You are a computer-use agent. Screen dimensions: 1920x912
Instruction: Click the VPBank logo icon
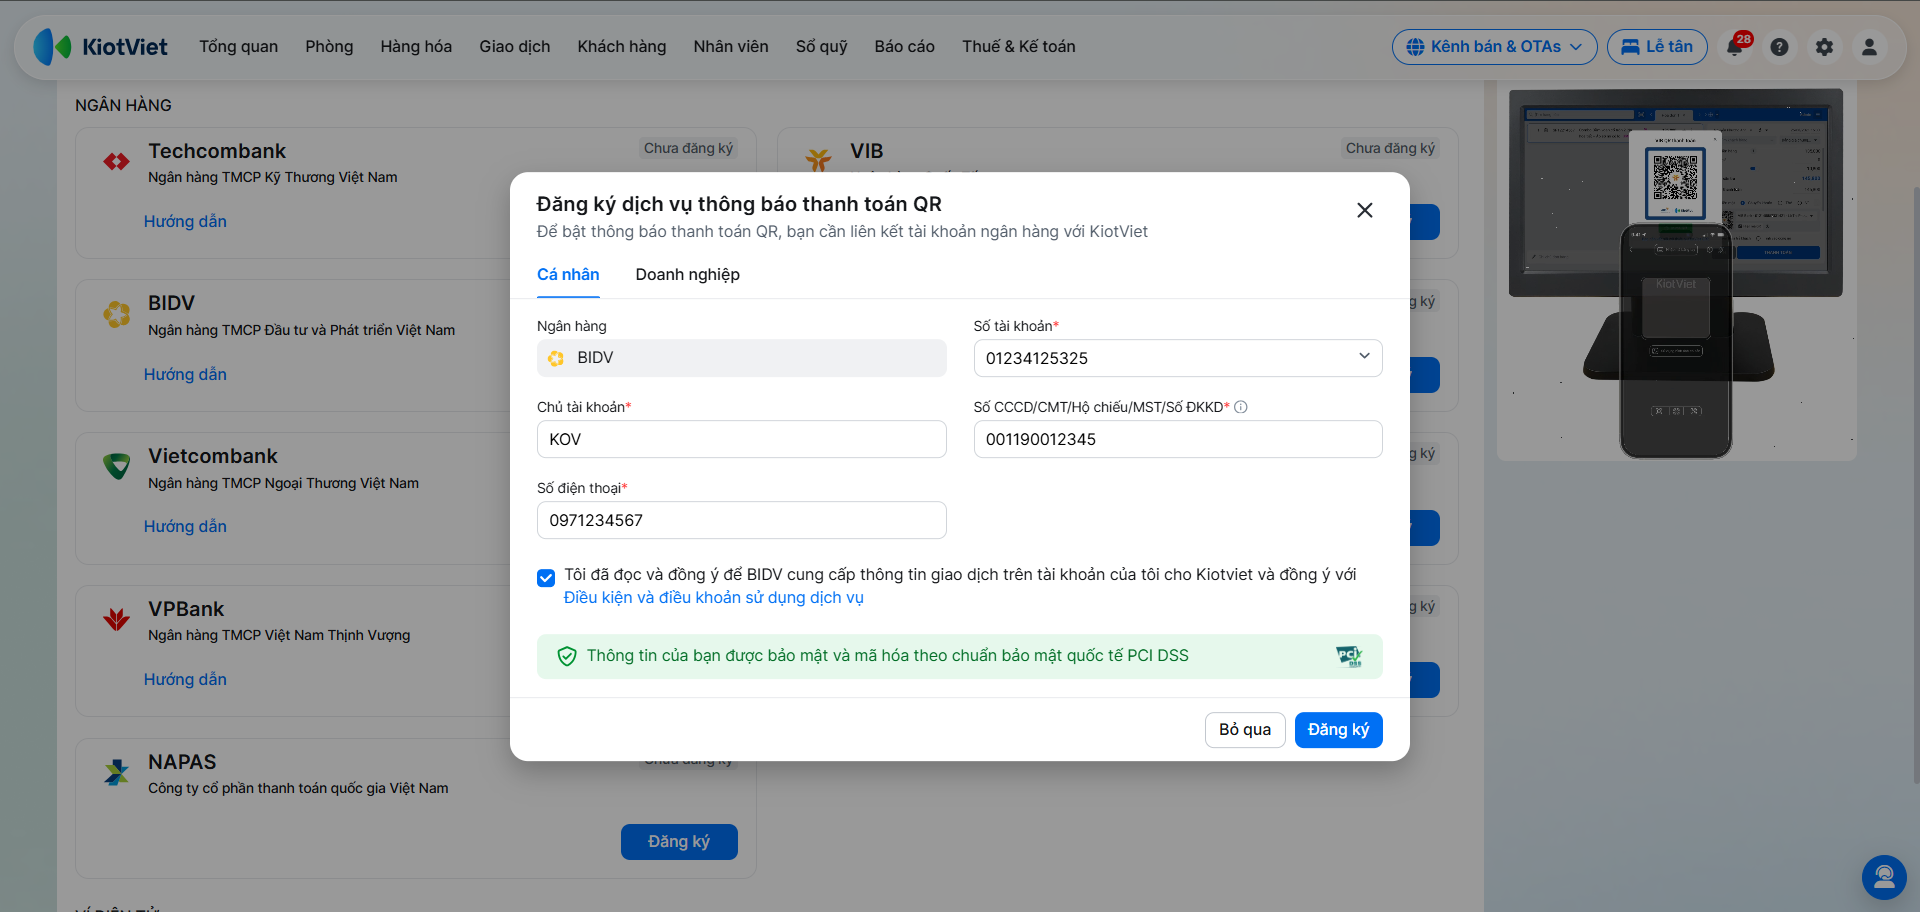coord(117,619)
